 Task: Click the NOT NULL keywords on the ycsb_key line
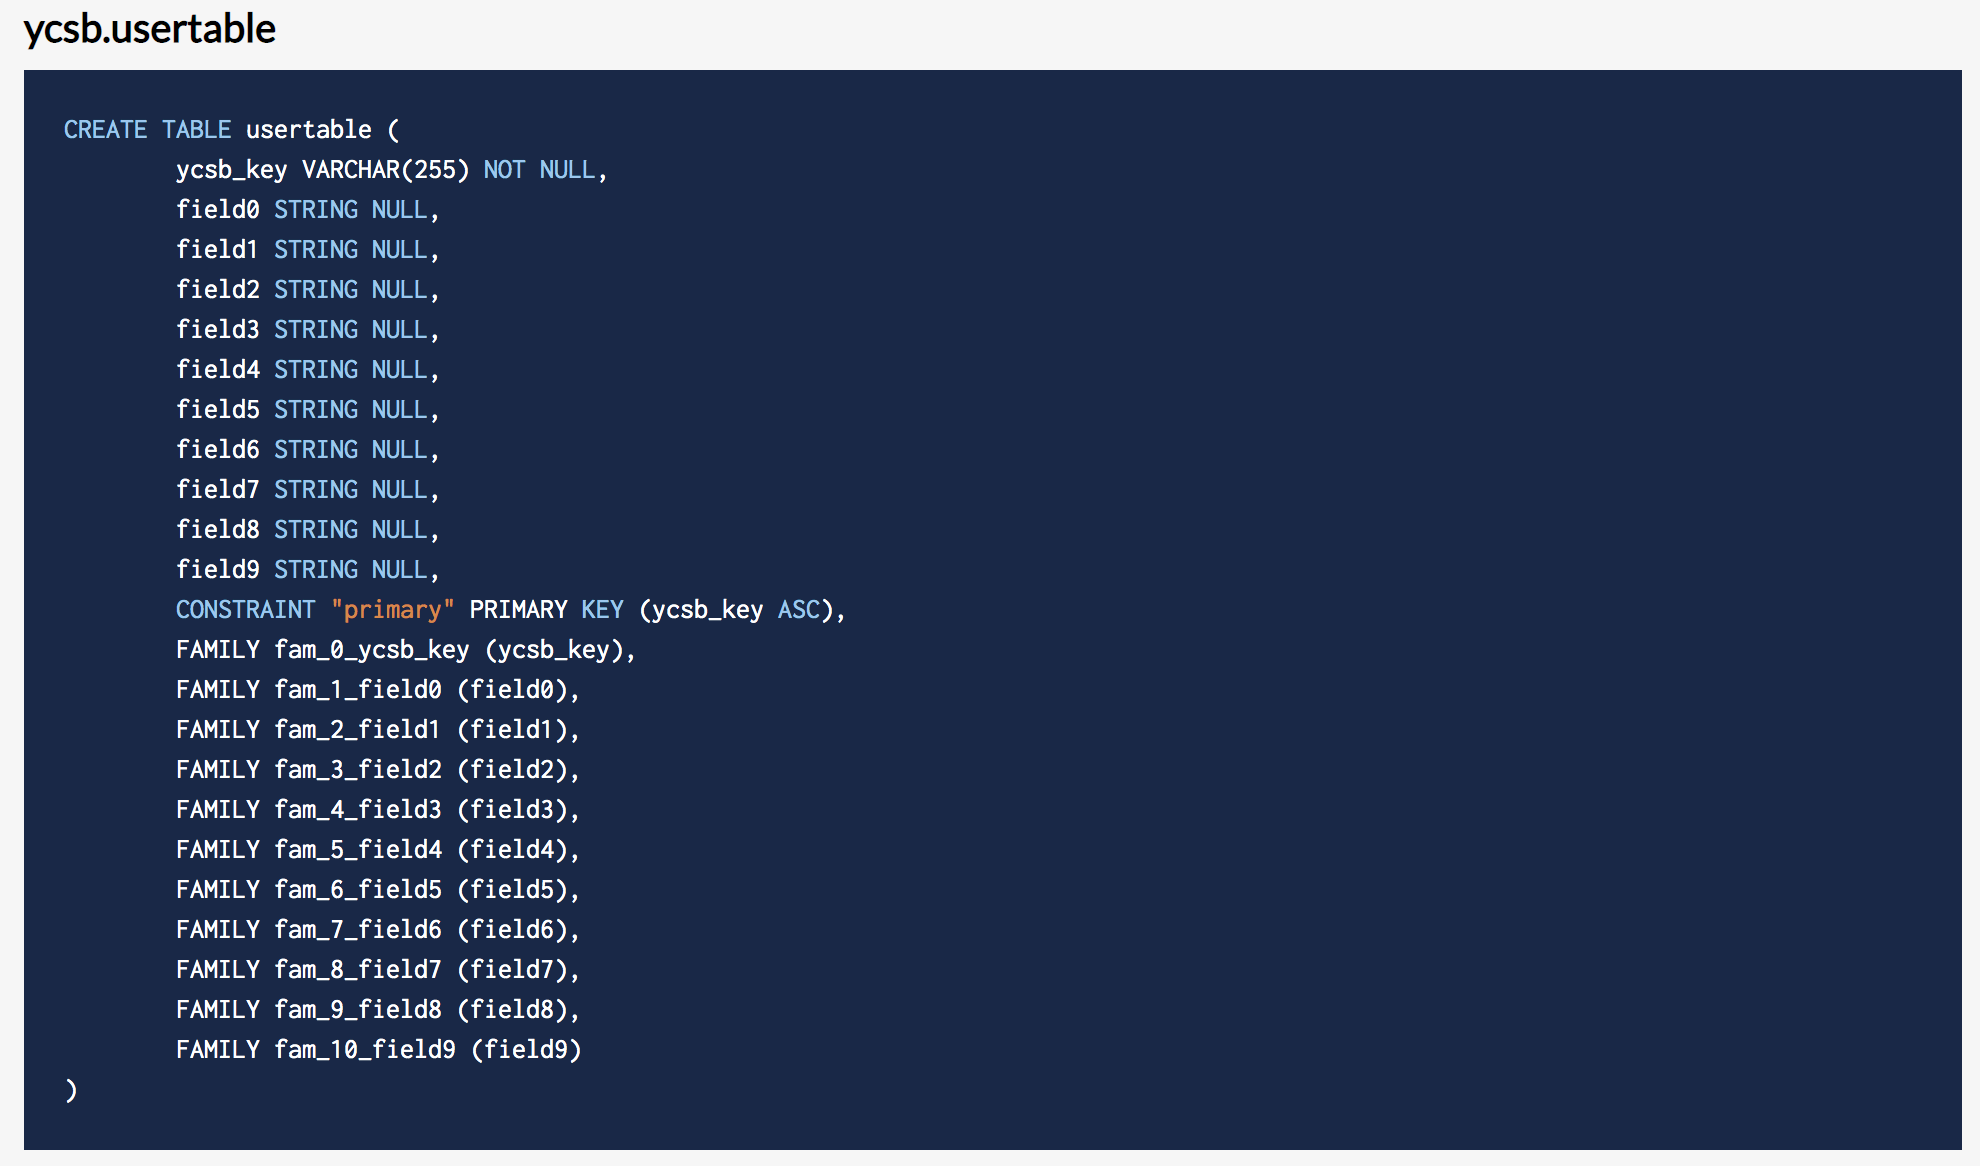539,170
